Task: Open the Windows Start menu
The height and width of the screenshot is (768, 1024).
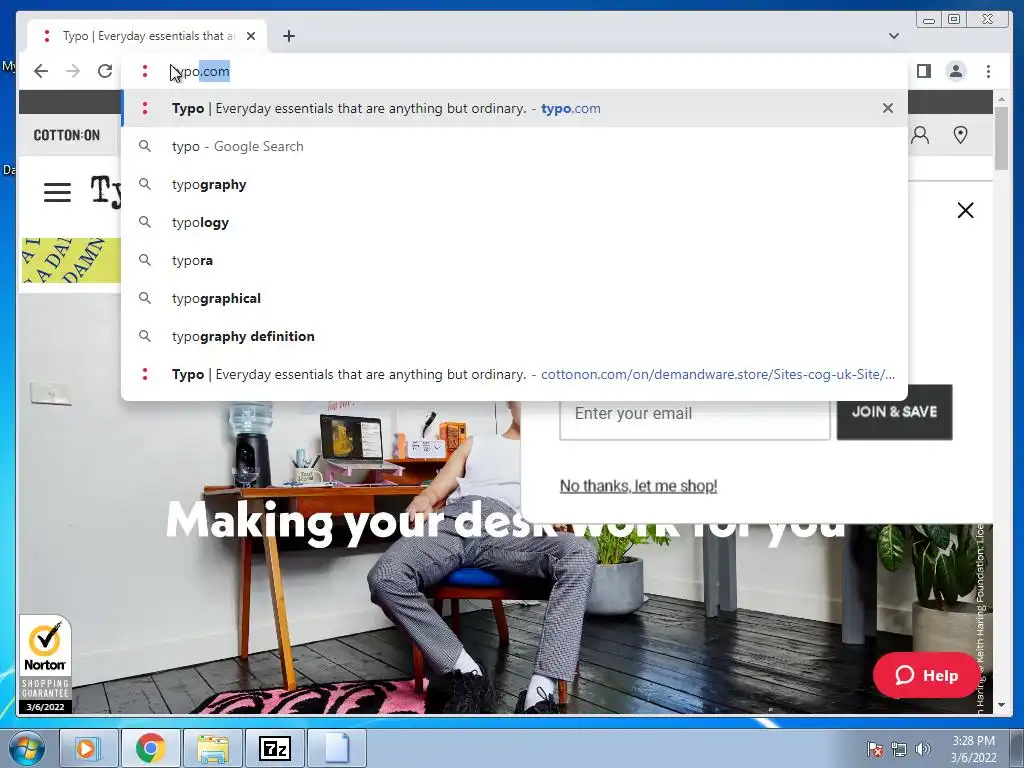Action: tap(26, 748)
